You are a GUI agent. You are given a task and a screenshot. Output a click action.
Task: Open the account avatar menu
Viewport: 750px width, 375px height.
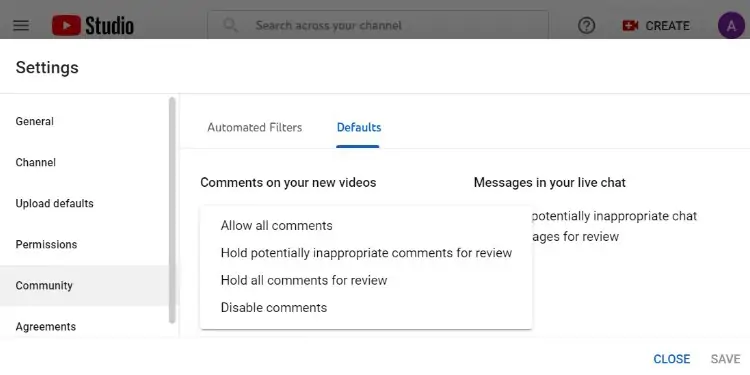point(731,25)
